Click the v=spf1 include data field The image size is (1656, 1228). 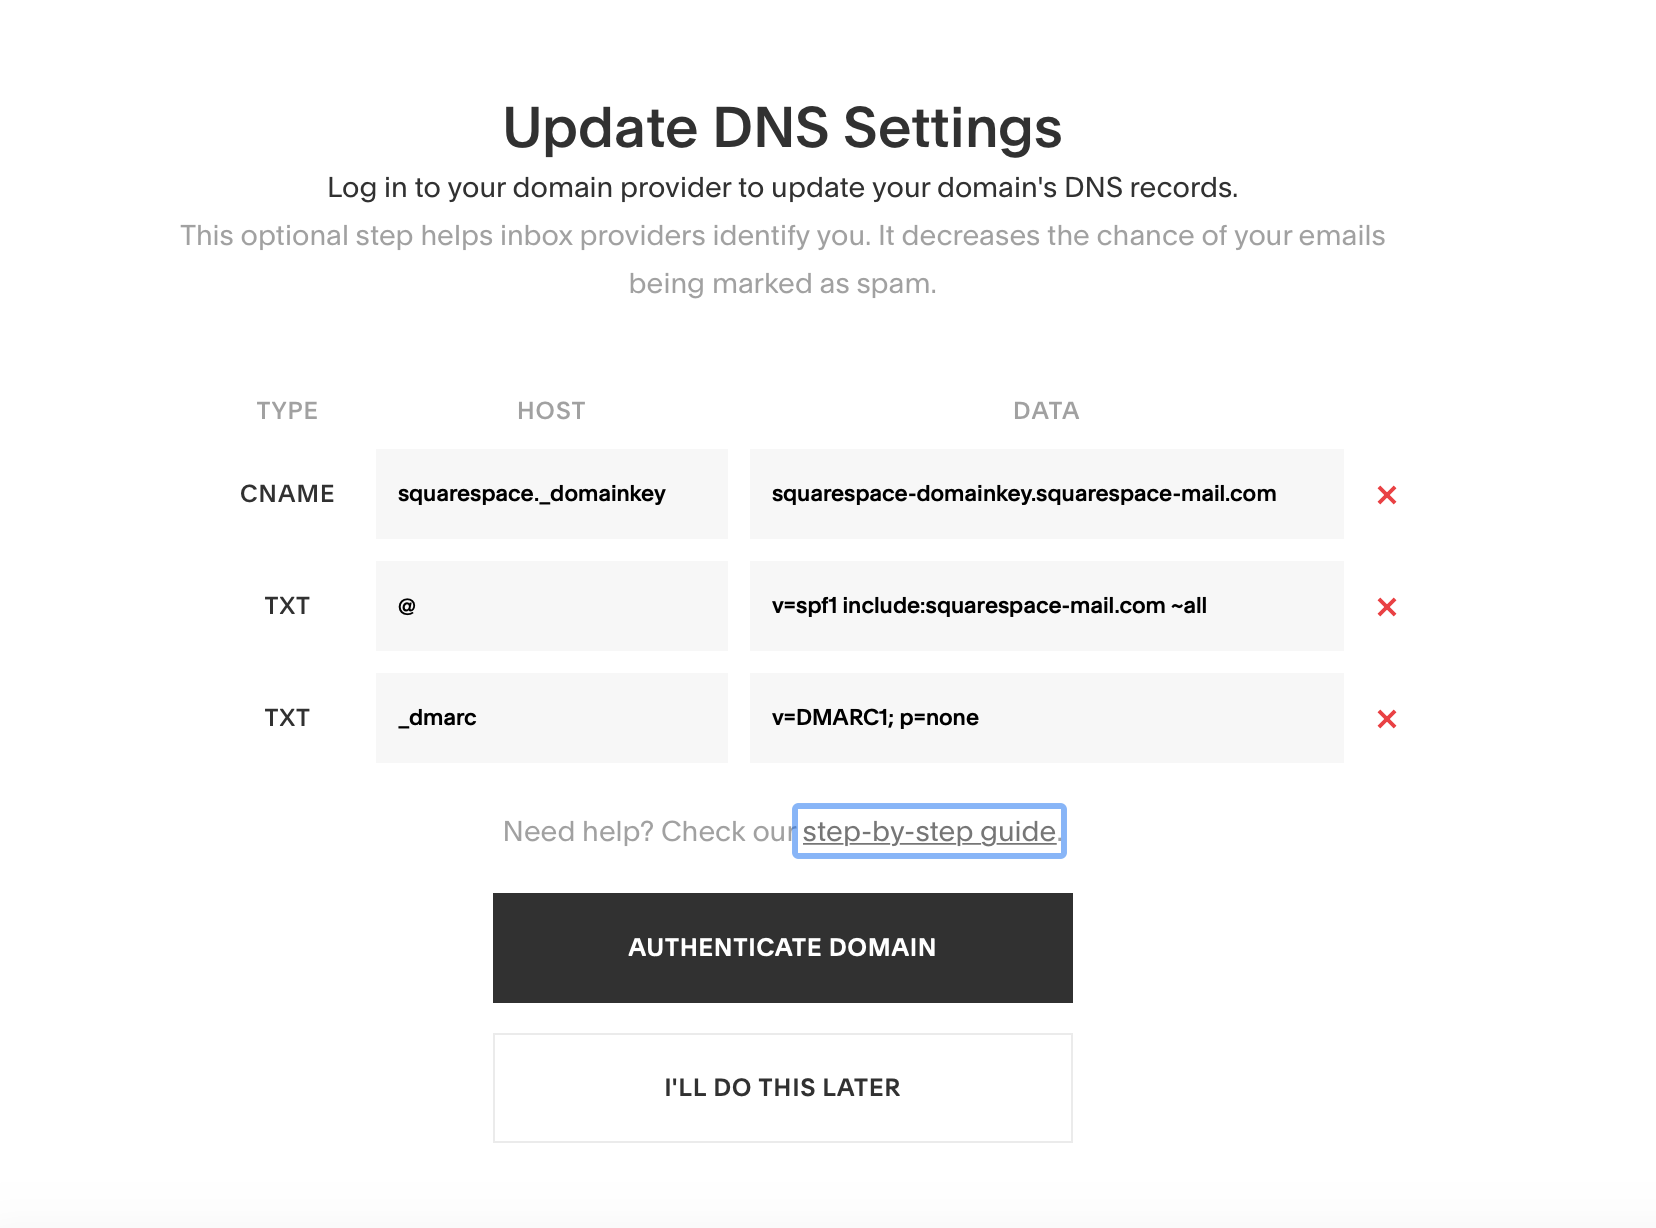click(1047, 606)
